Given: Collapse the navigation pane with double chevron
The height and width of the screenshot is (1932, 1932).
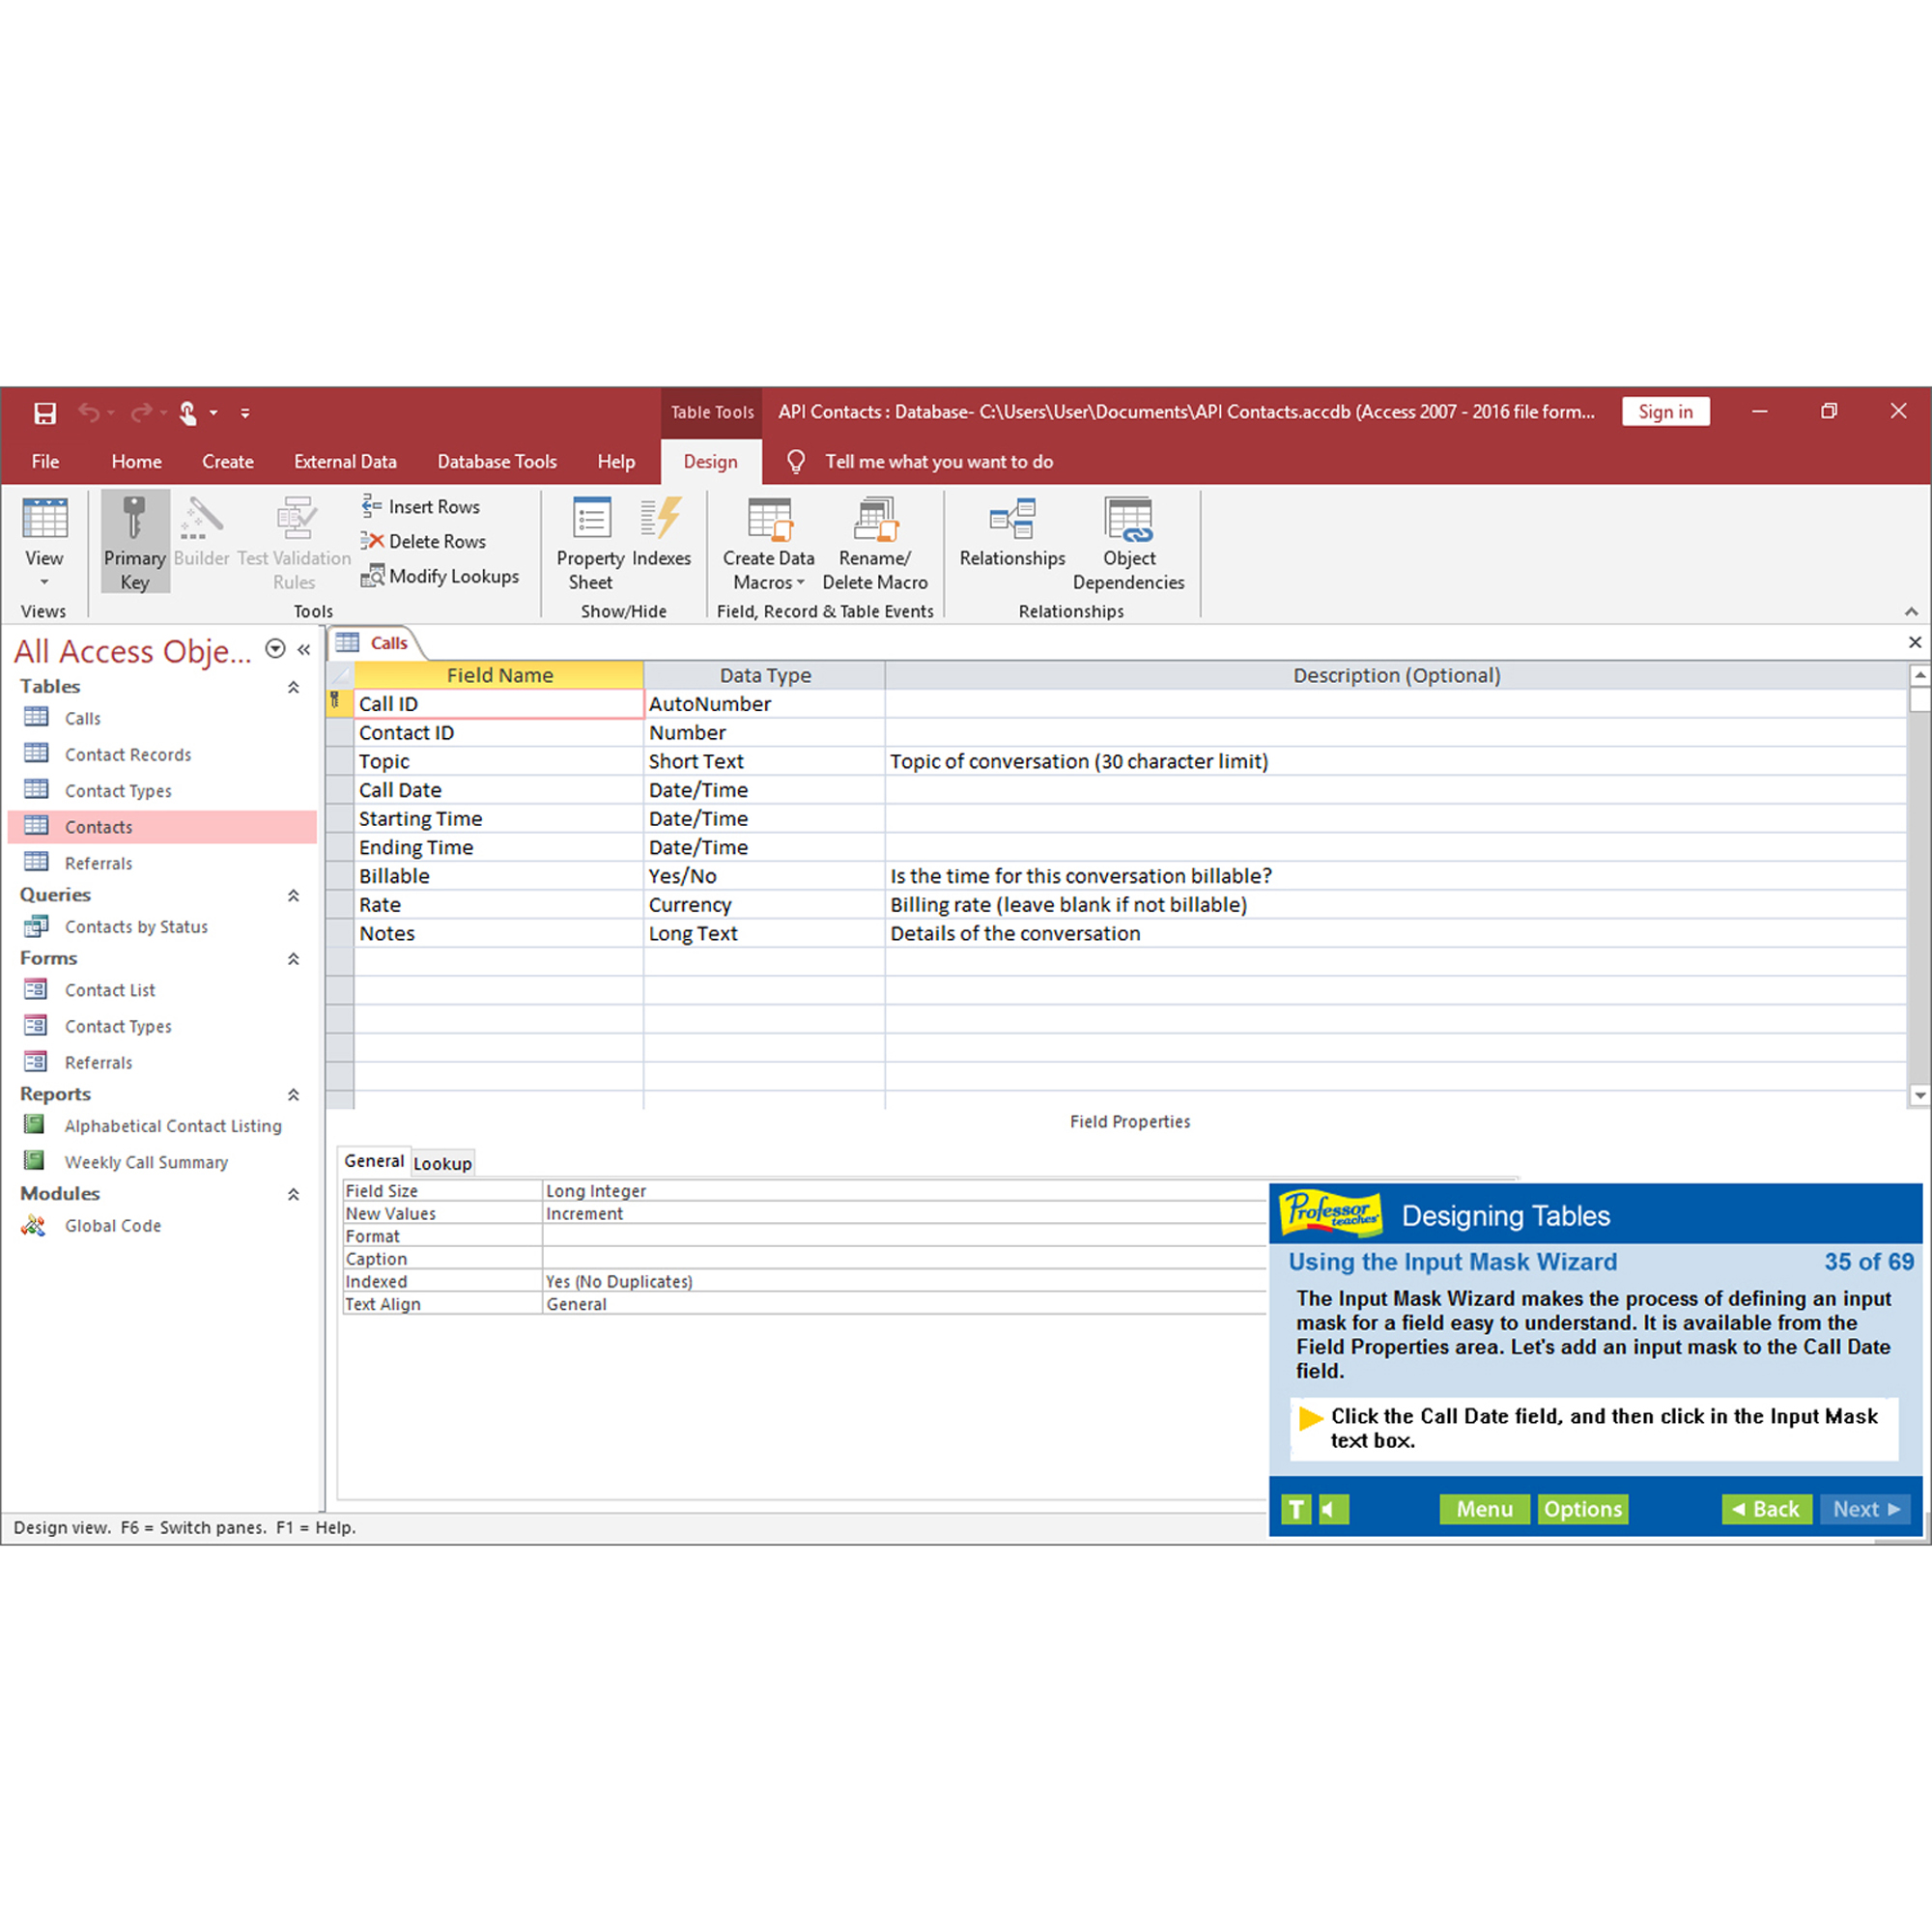Looking at the screenshot, I should point(304,649).
